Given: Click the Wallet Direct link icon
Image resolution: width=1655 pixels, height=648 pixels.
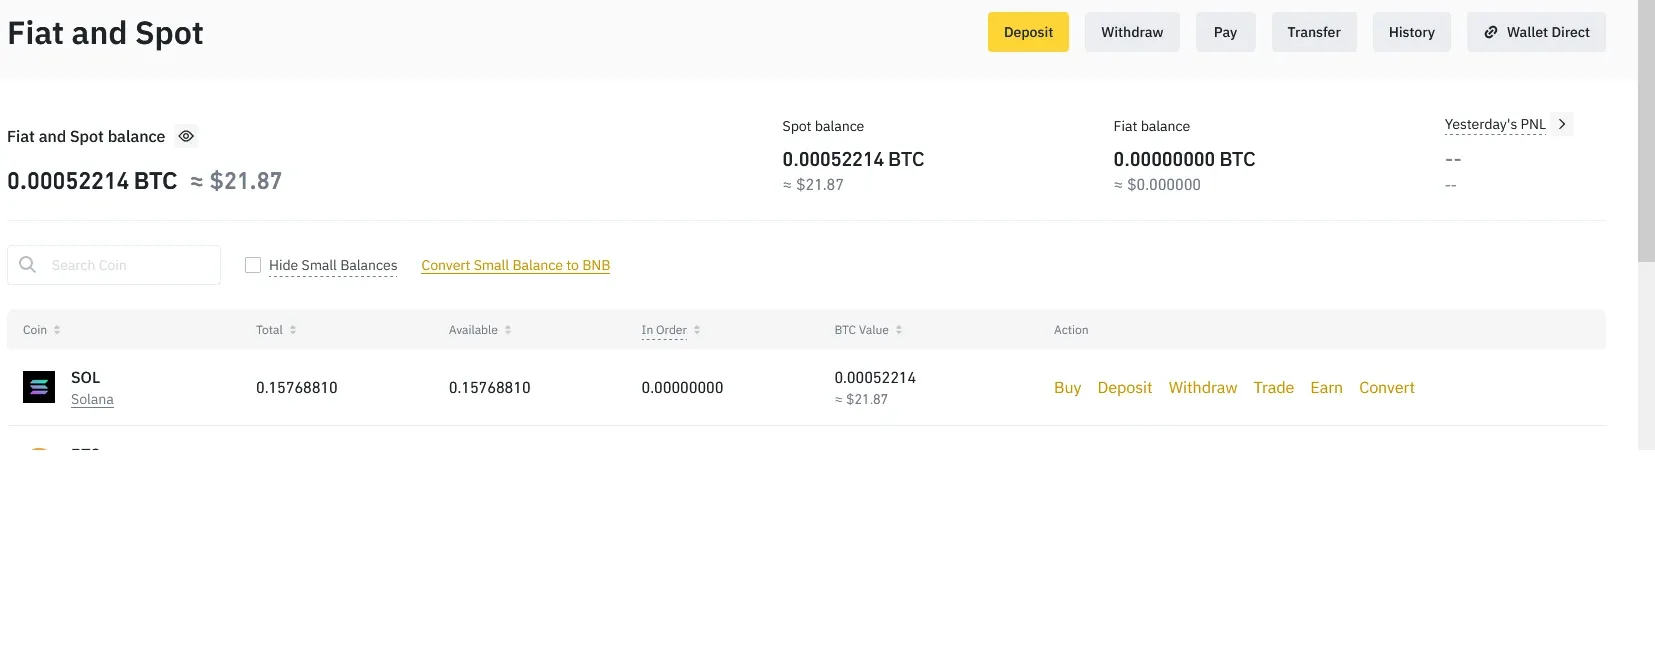Looking at the screenshot, I should point(1491,32).
